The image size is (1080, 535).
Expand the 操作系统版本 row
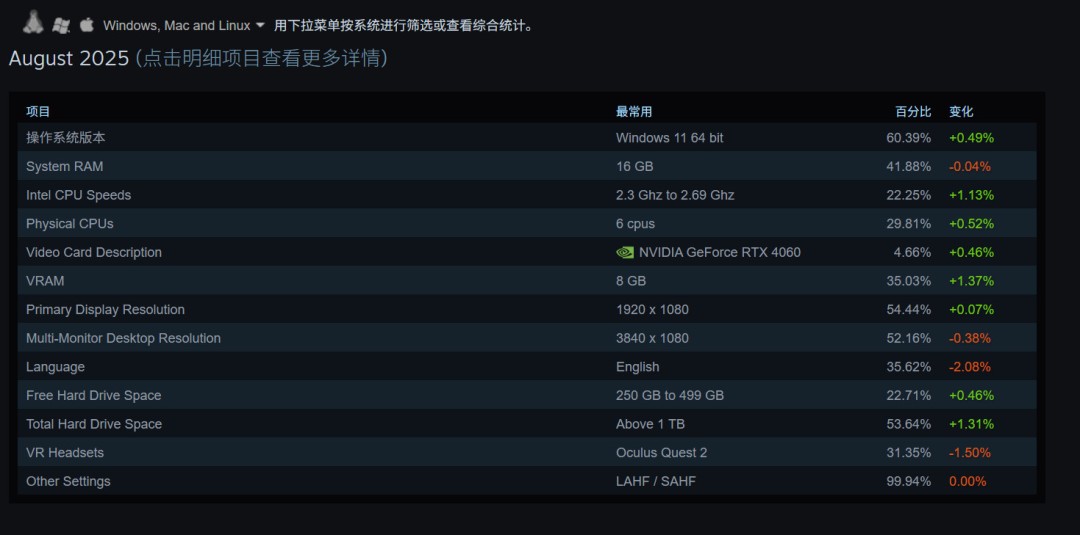[x=66, y=138]
